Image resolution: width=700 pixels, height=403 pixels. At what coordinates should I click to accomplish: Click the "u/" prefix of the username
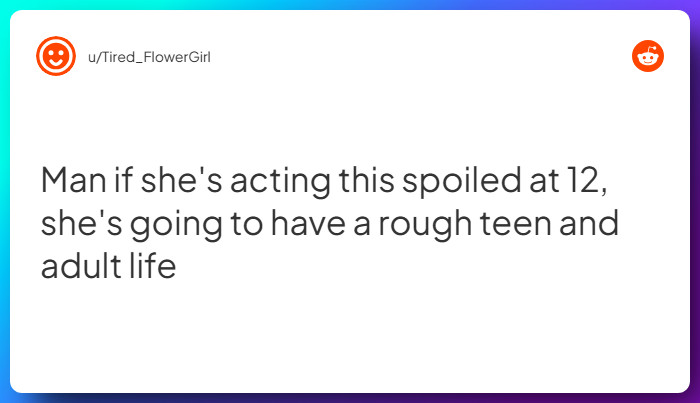tap(94, 57)
